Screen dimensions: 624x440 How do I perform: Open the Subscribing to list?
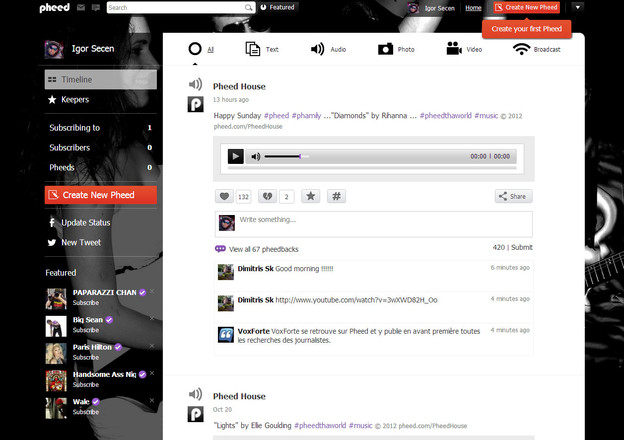[x=101, y=128]
